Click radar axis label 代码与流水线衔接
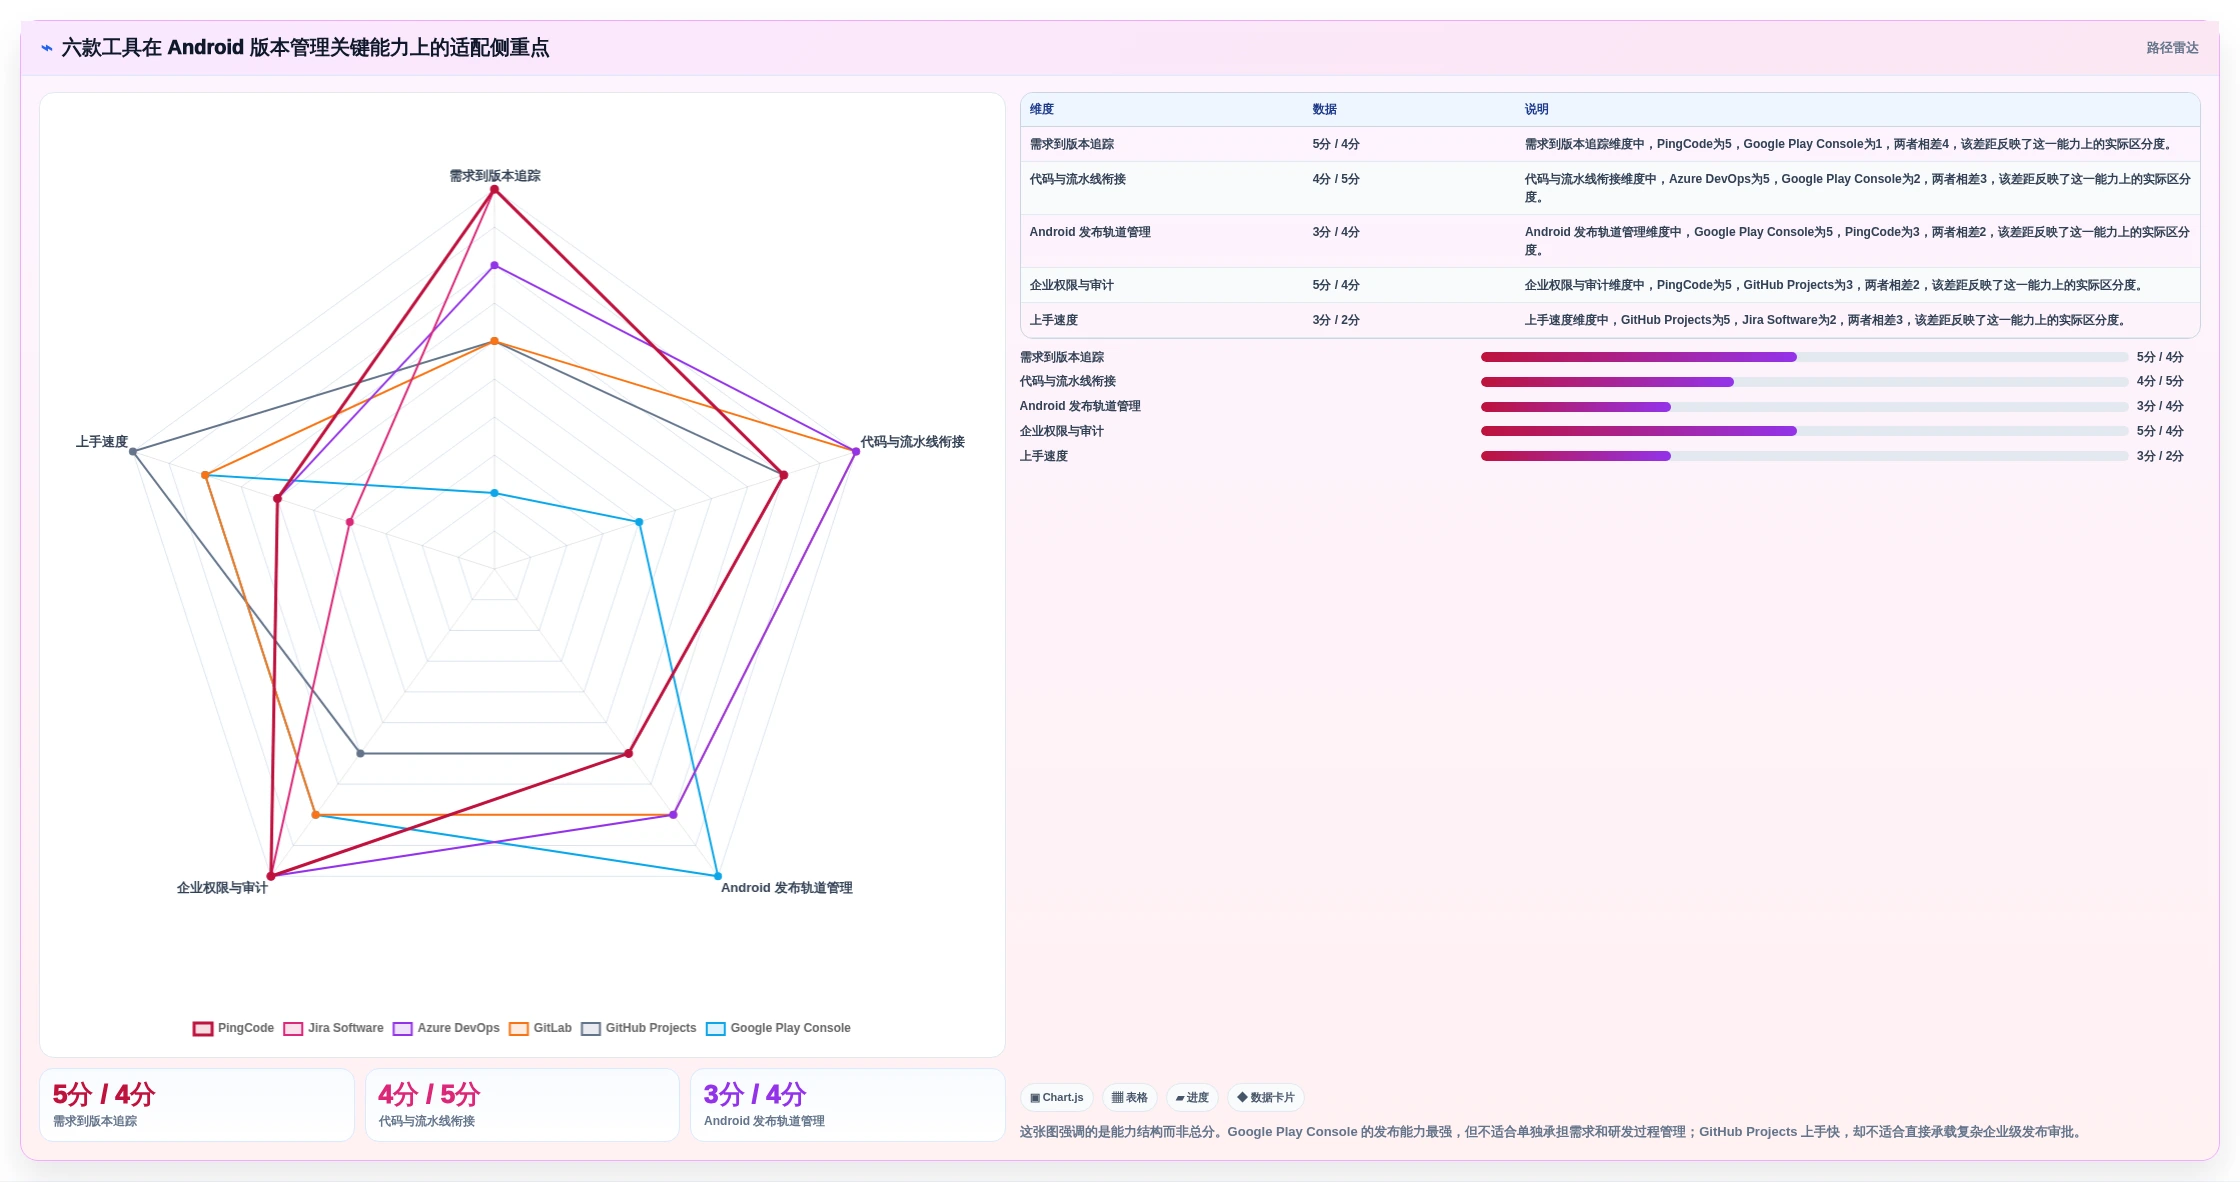Screen dimensions: 2240x1182 [912, 442]
